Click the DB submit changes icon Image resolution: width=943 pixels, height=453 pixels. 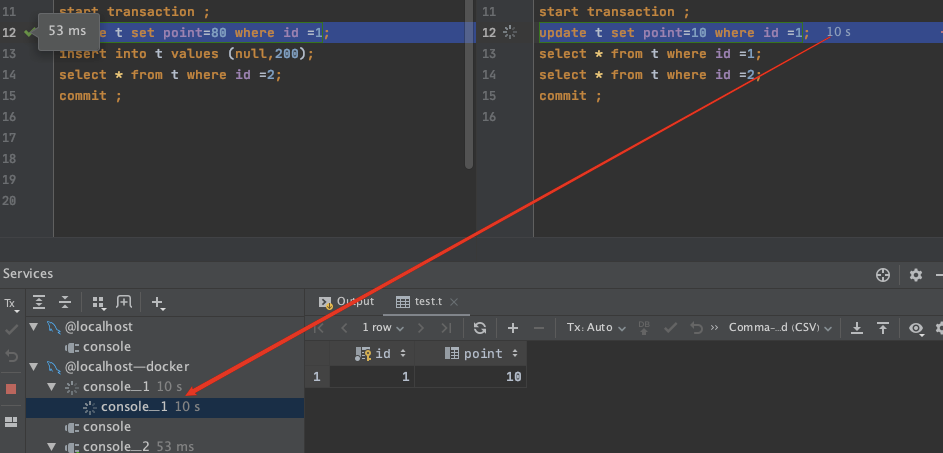point(644,327)
